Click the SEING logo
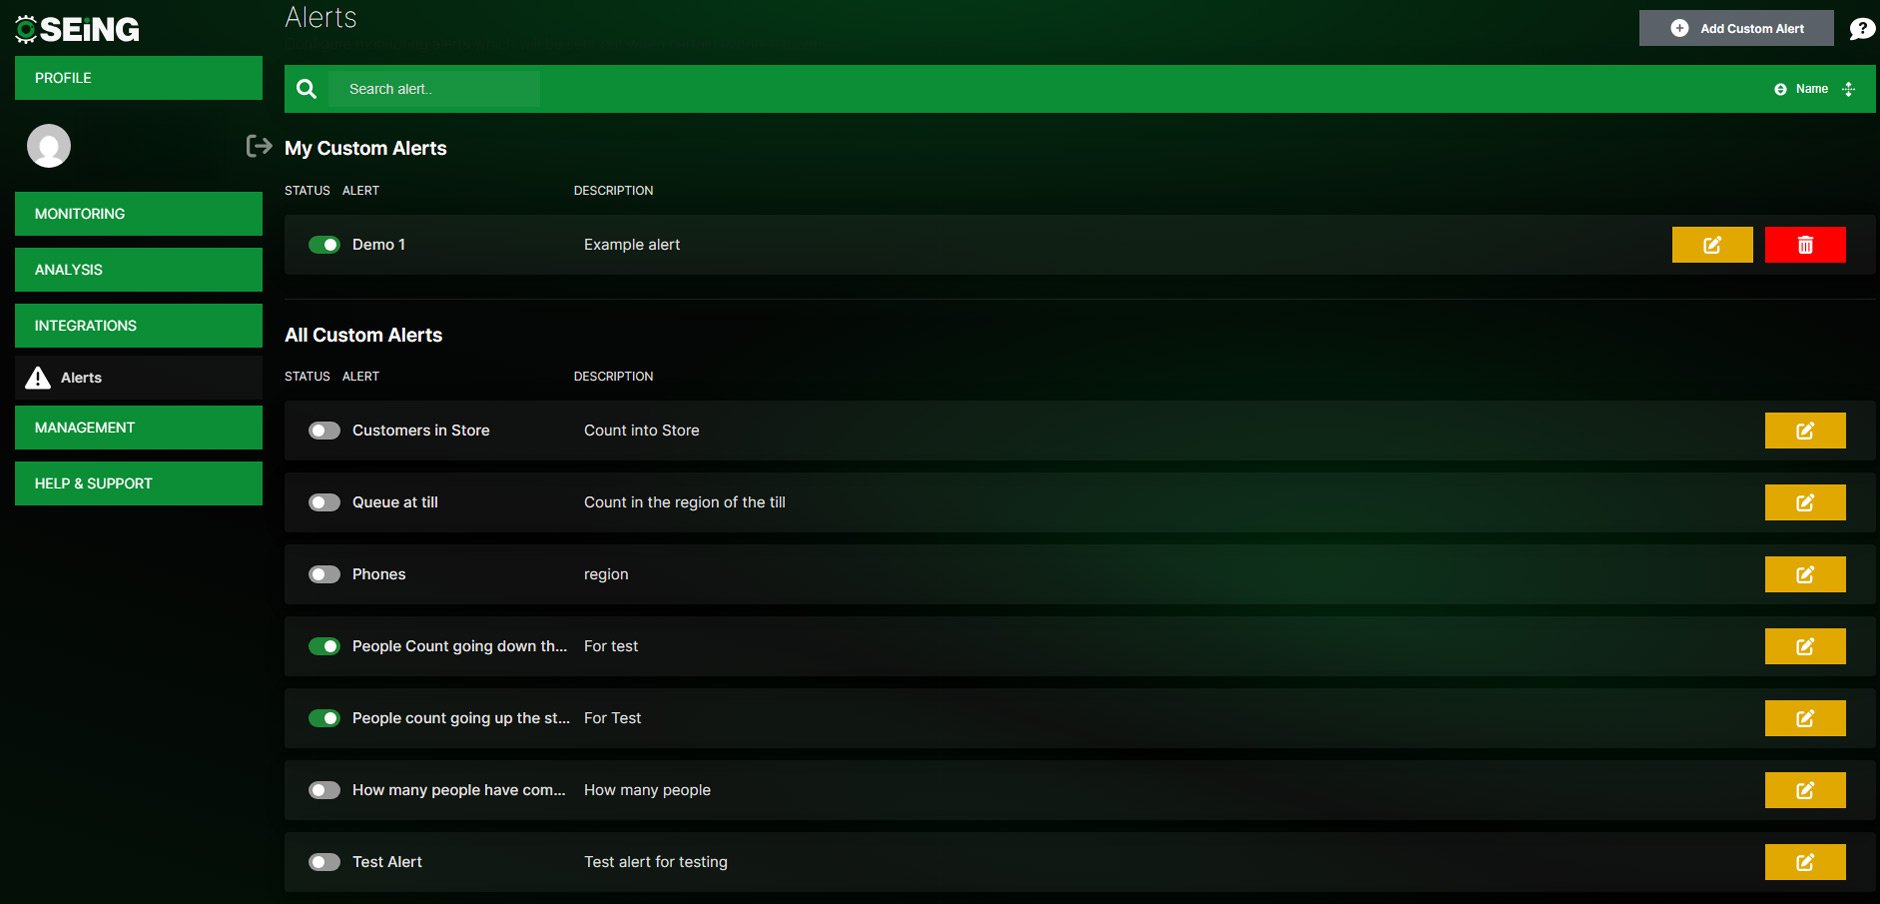This screenshot has width=1880, height=904. [x=78, y=29]
